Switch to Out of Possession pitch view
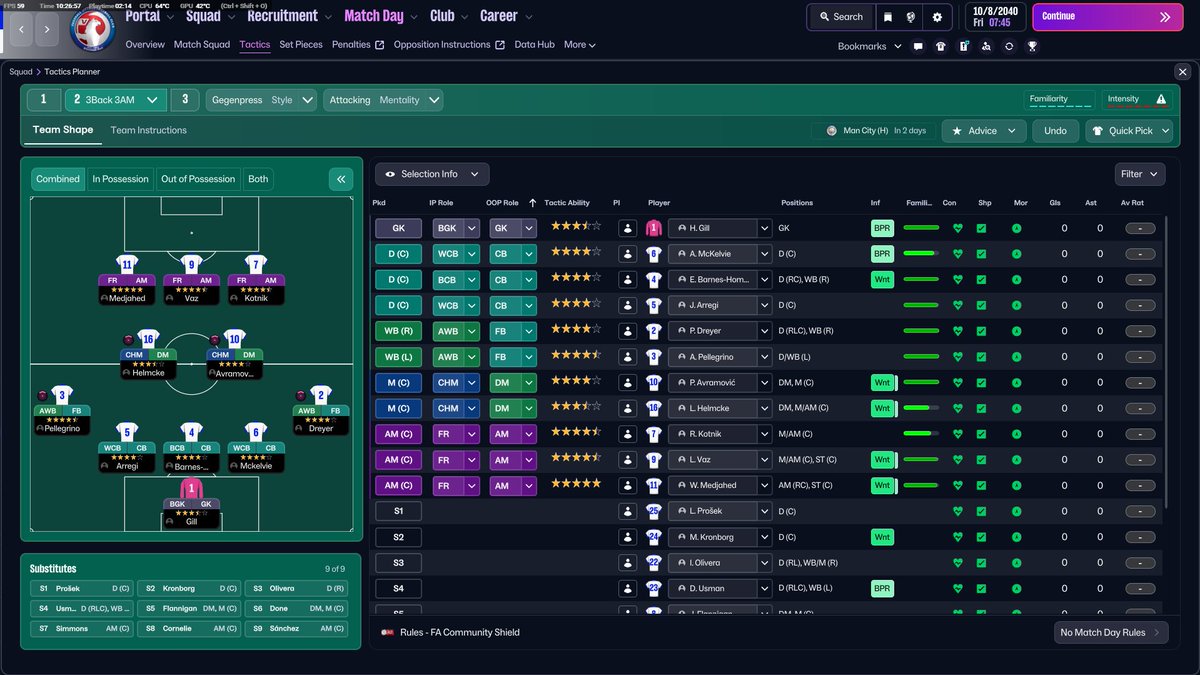The image size is (1200, 675). (198, 179)
